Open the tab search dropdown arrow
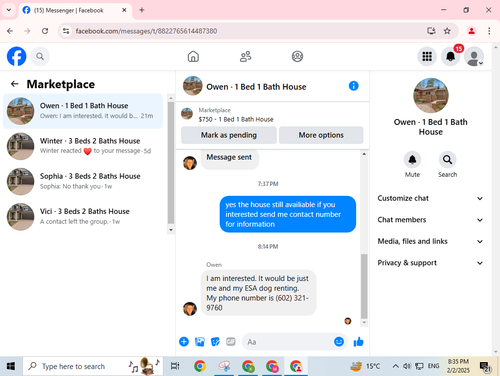 coord(9,10)
